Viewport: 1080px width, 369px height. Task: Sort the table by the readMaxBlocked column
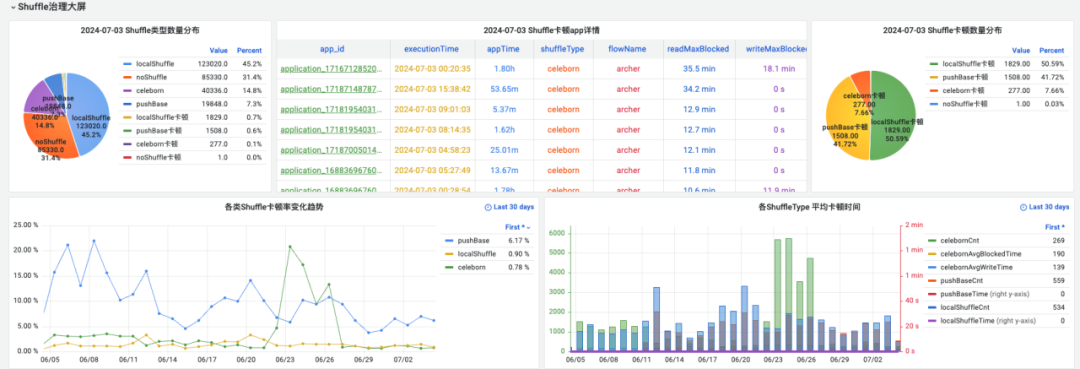(x=698, y=49)
